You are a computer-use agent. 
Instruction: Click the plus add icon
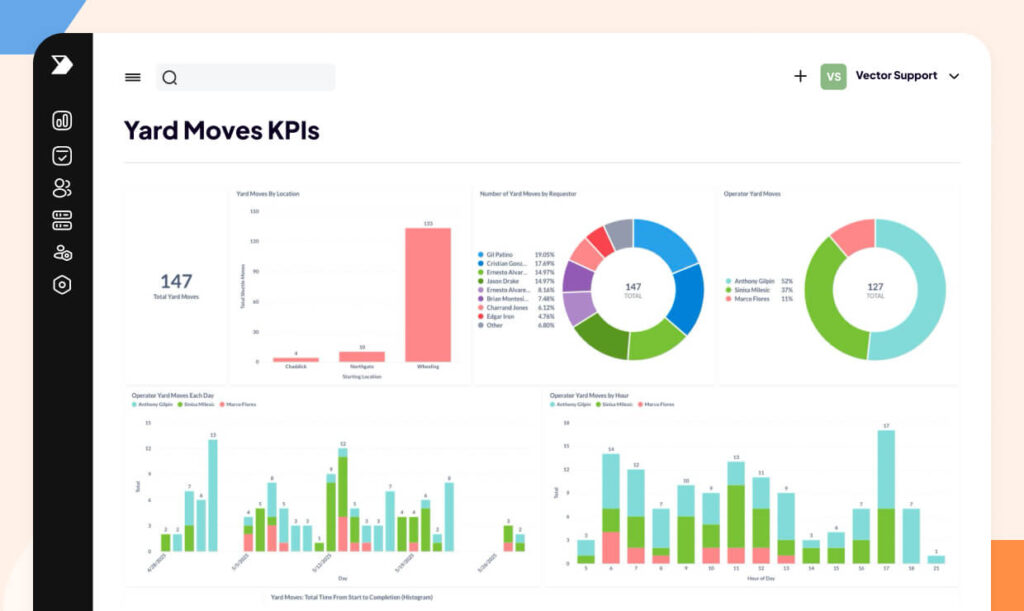[x=800, y=76]
